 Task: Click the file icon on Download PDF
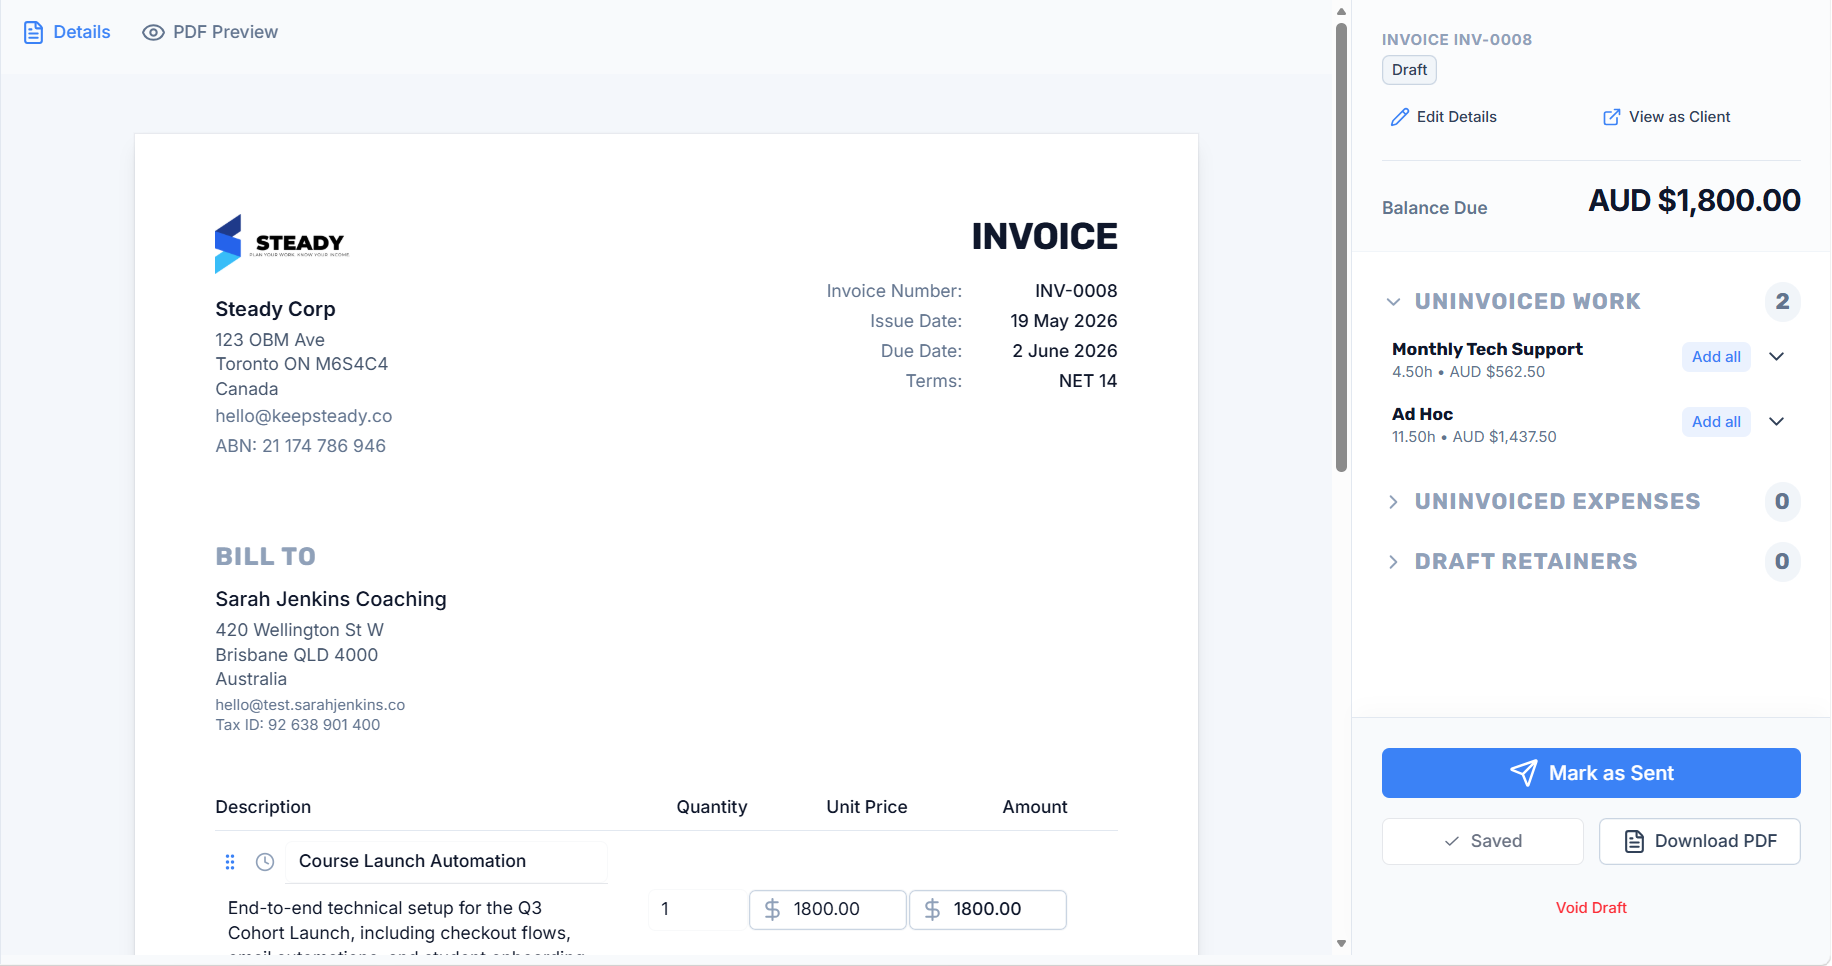(x=1634, y=841)
